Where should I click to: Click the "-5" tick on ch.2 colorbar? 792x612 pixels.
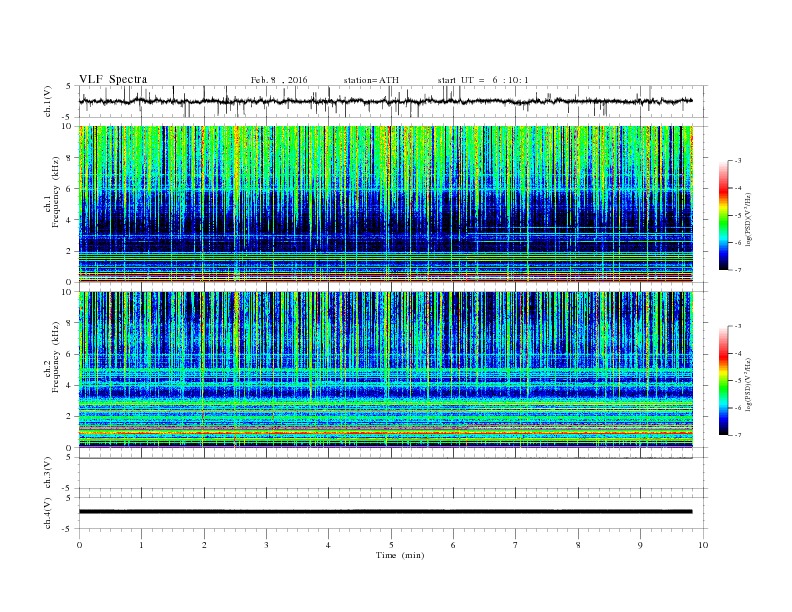[737, 381]
